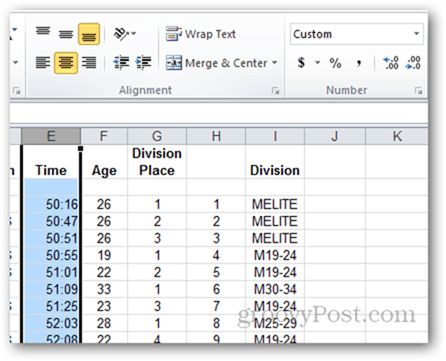This screenshot has width=446, height=361.
Task: Click Merge & Center button
Action: 217,63
